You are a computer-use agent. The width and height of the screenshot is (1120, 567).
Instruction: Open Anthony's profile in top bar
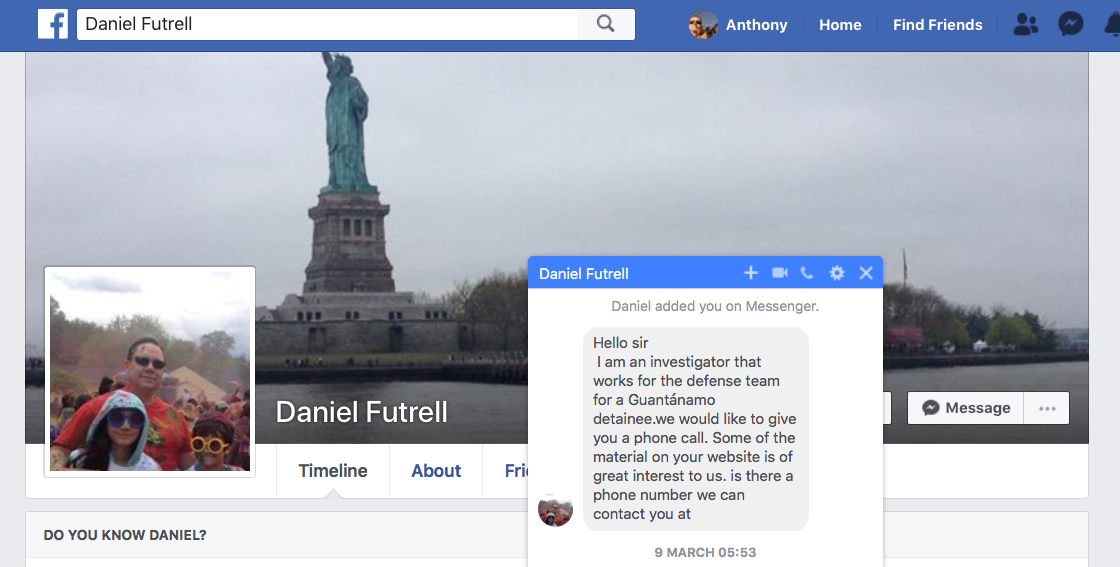point(739,25)
